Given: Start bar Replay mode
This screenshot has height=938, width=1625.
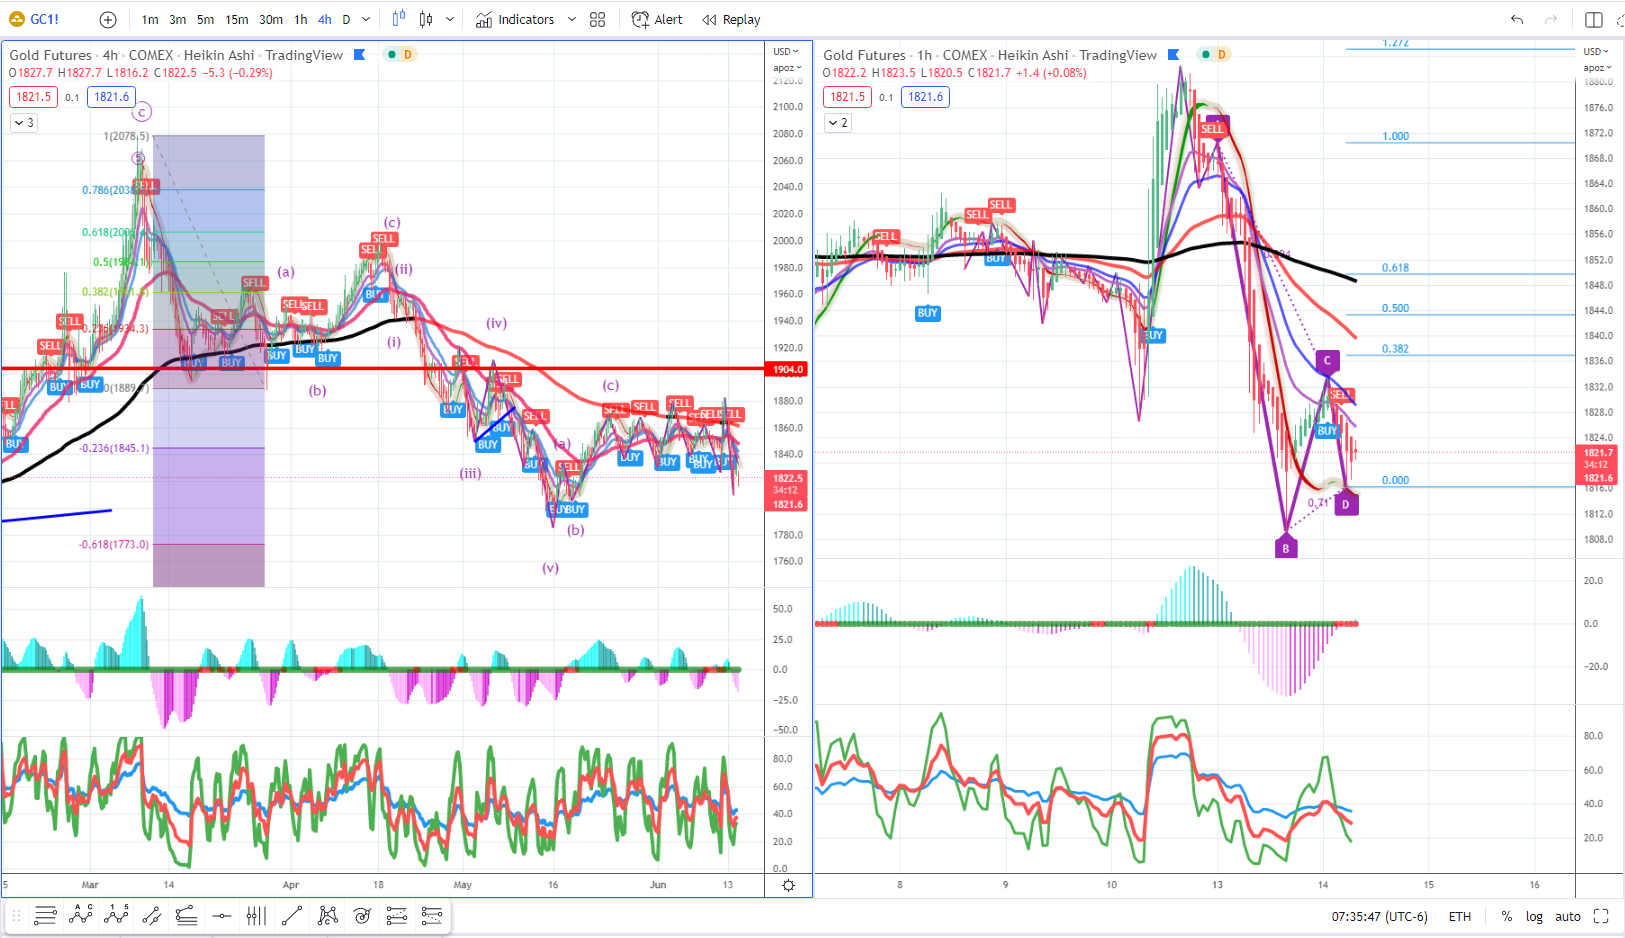Looking at the screenshot, I should pos(731,20).
